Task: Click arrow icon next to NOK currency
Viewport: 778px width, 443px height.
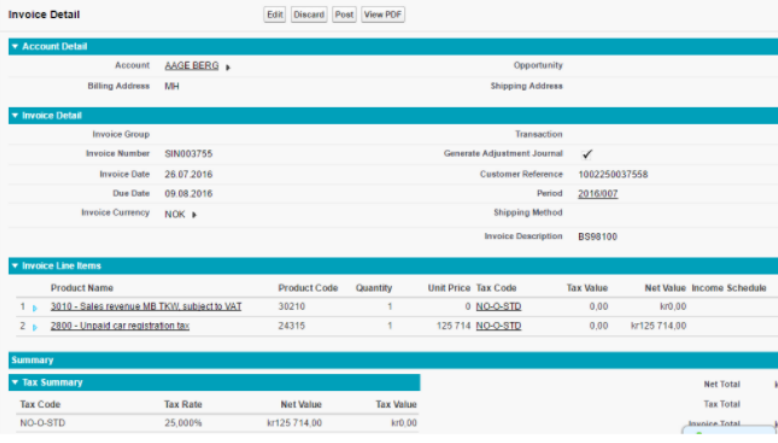Action: [194, 215]
